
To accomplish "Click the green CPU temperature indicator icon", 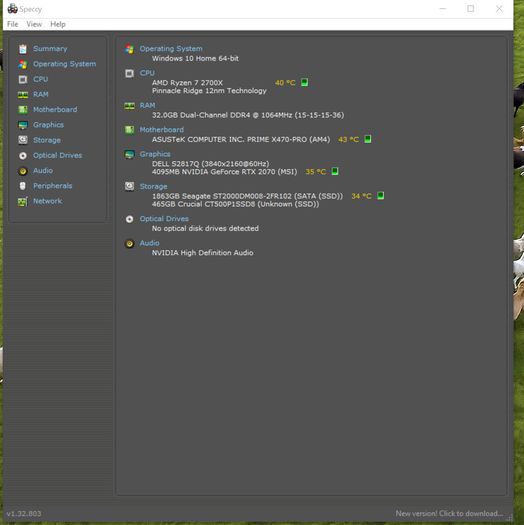I will (304, 82).
